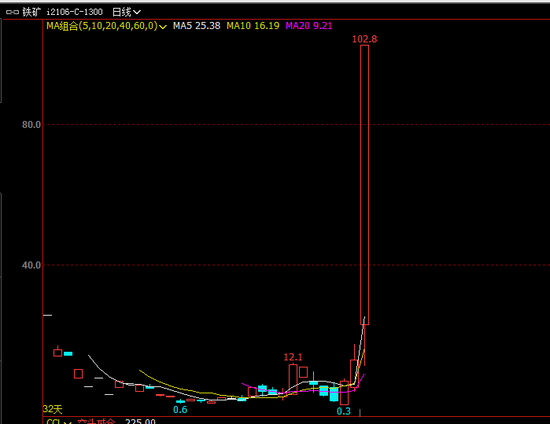Screen dimensions: 550x424
Task: Click the 102.8 high price label
Action: point(364,39)
